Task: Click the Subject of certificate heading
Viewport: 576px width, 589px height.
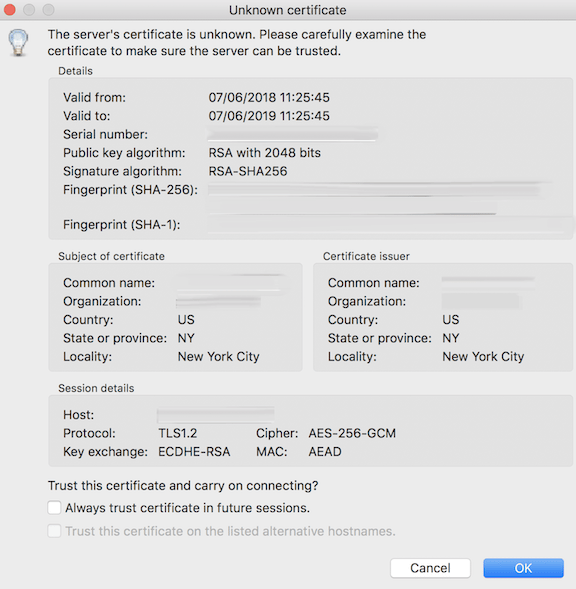Action: [112, 256]
